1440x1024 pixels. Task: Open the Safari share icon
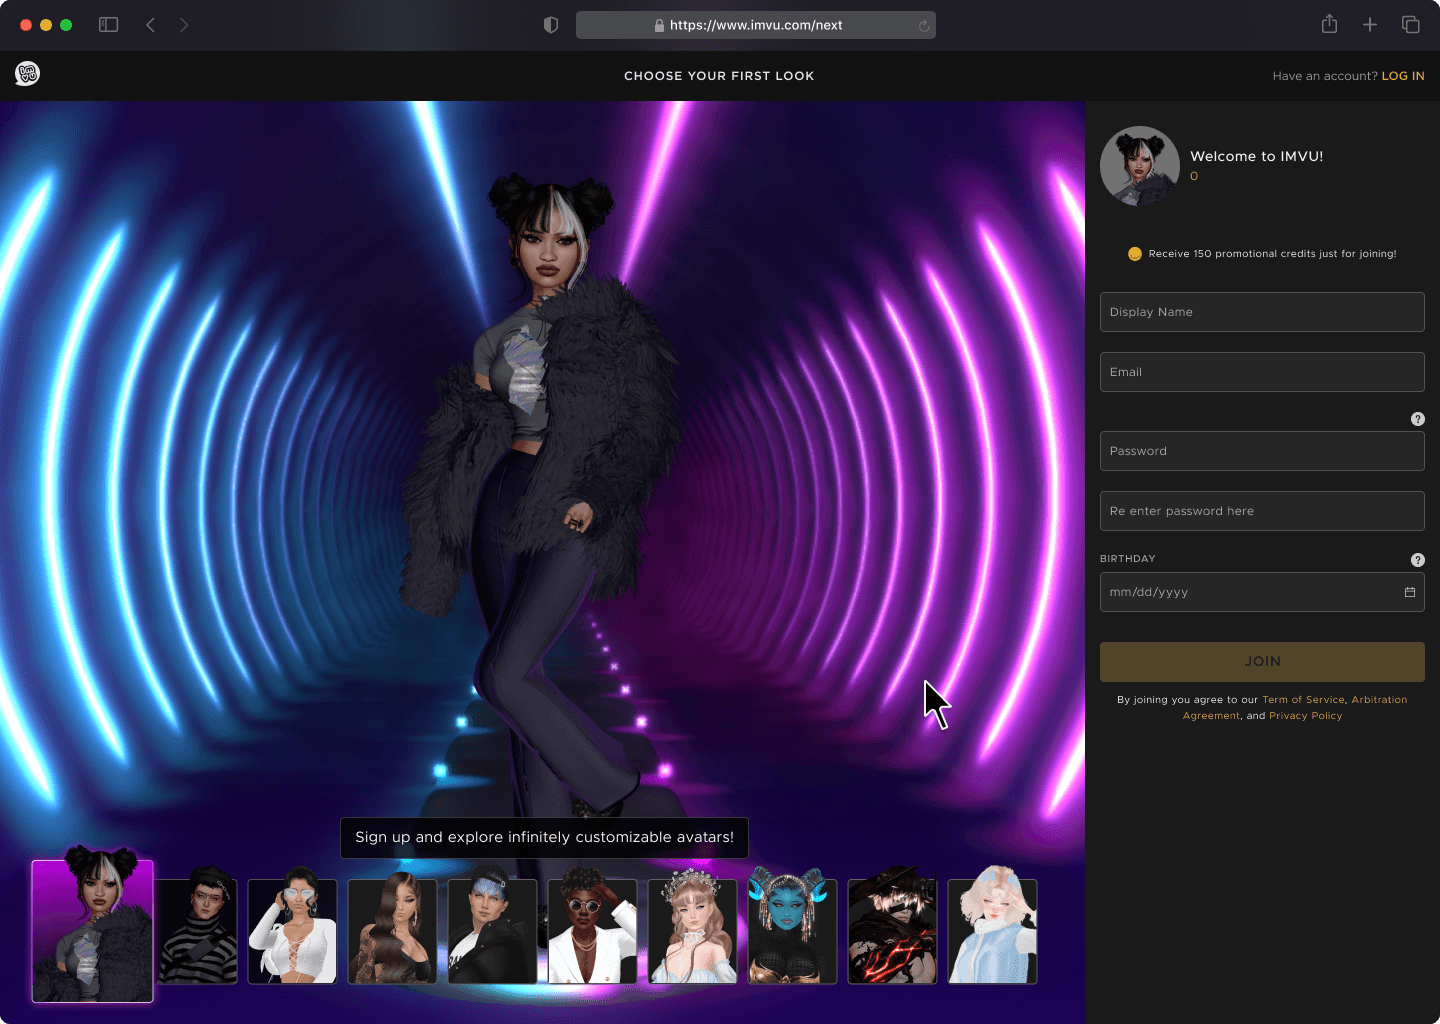[x=1329, y=24]
